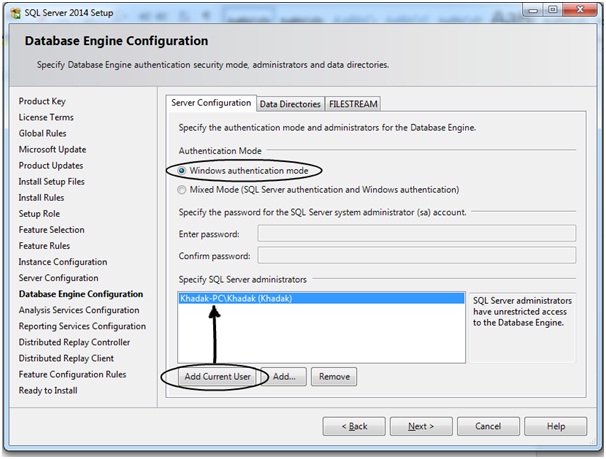Click the Remove button
The height and width of the screenshot is (459, 606).
click(x=334, y=377)
